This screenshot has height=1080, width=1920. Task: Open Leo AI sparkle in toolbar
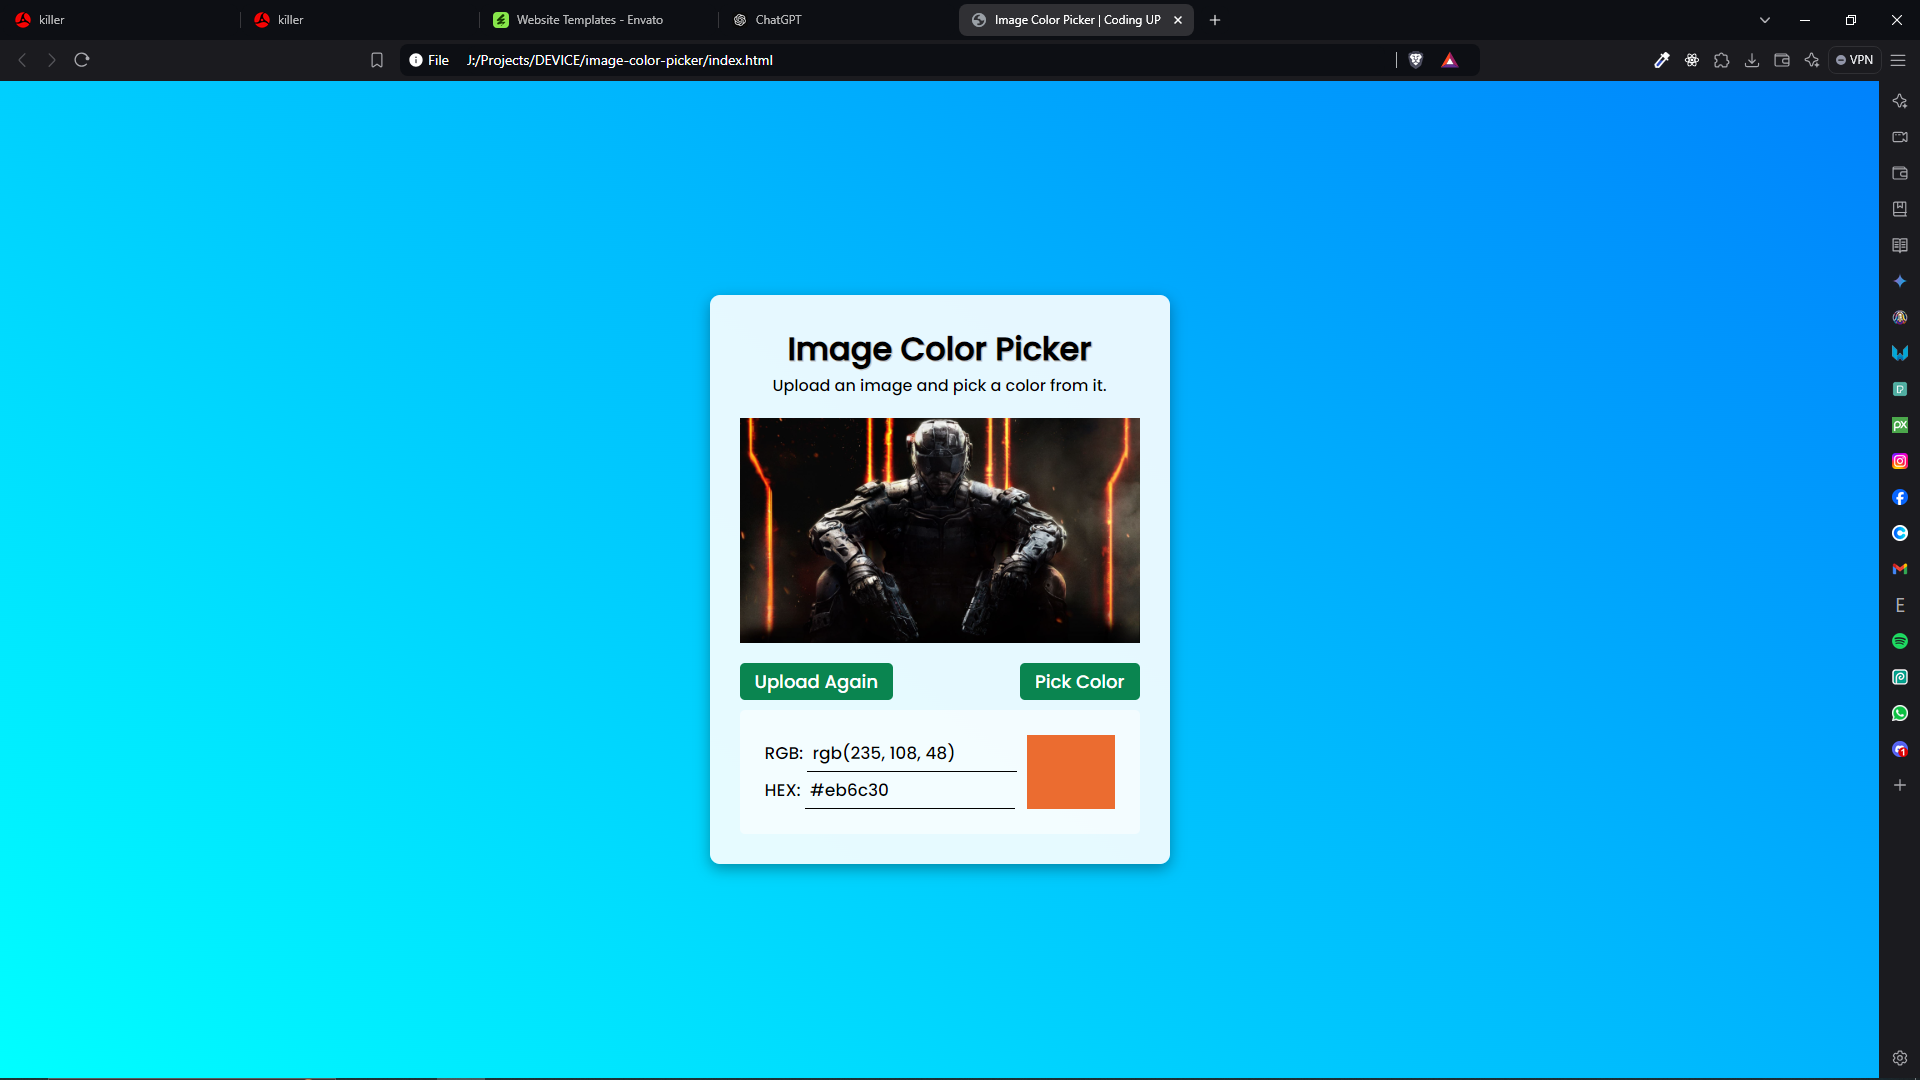coord(1812,60)
